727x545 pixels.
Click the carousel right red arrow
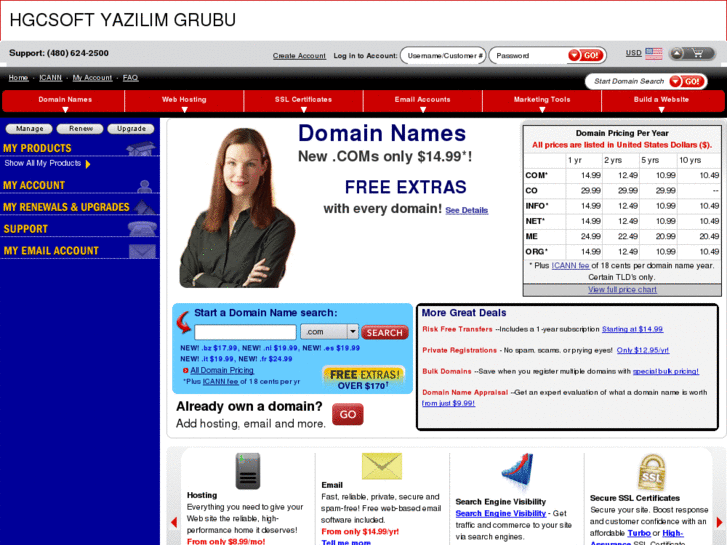coord(719,522)
